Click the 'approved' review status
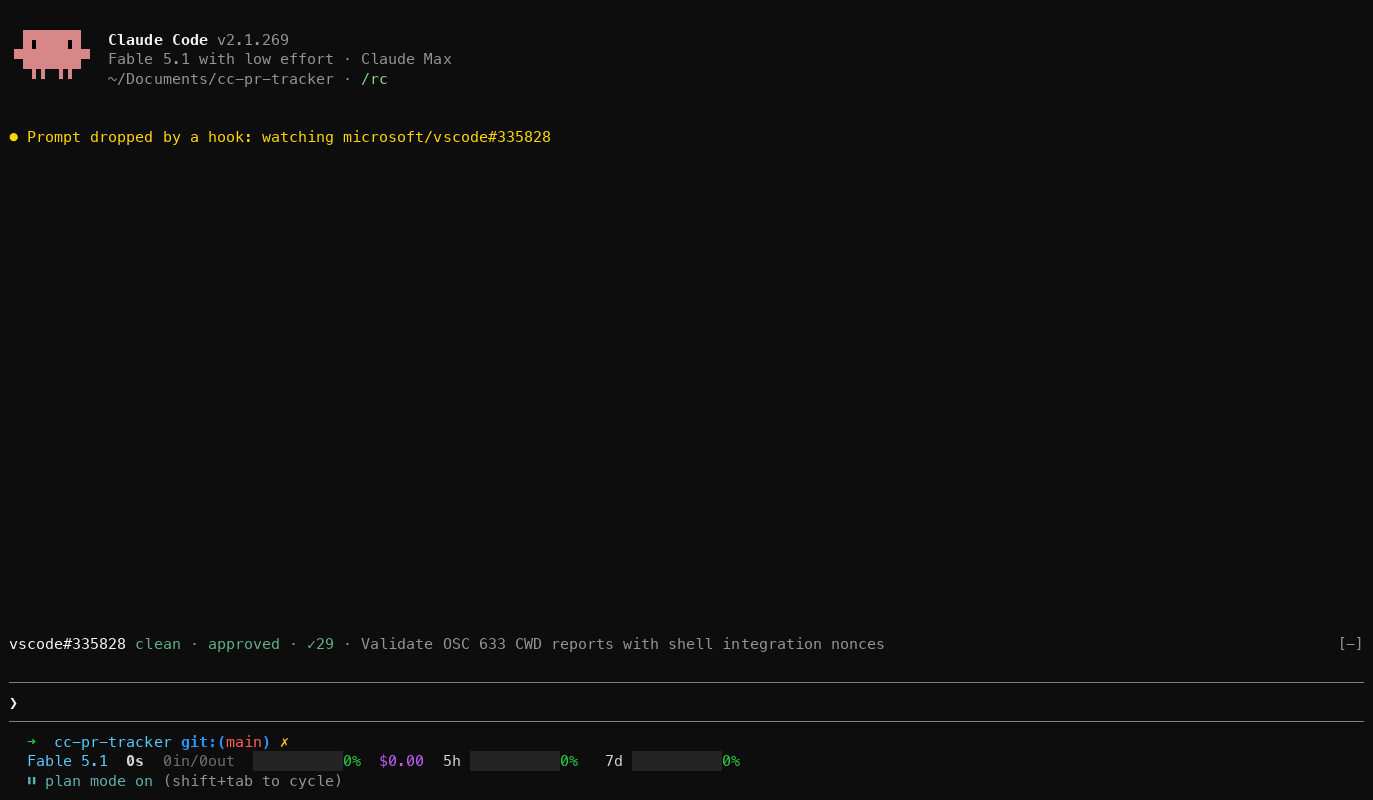Screen dimensions: 1373x800 tap(244, 644)
